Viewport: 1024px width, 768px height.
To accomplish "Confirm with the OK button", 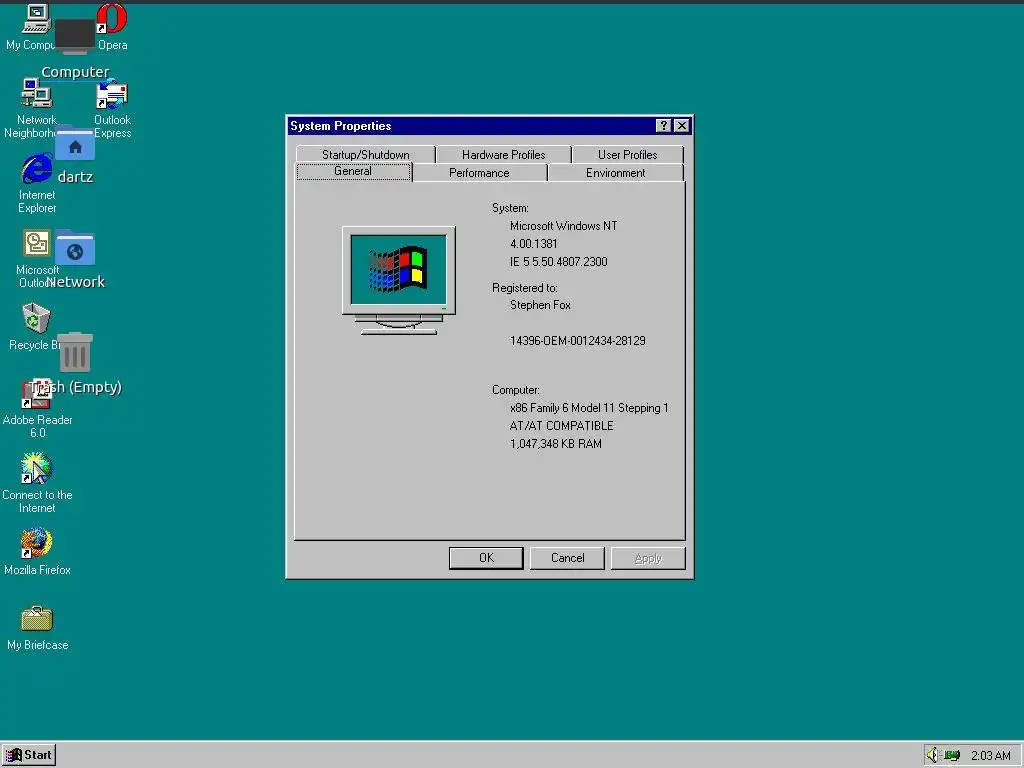I will coord(486,558).
